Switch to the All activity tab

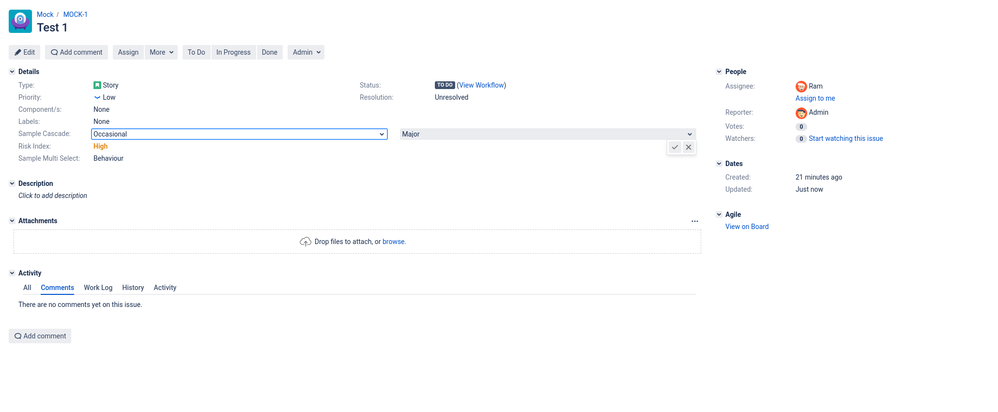click(x=27, y=288)
